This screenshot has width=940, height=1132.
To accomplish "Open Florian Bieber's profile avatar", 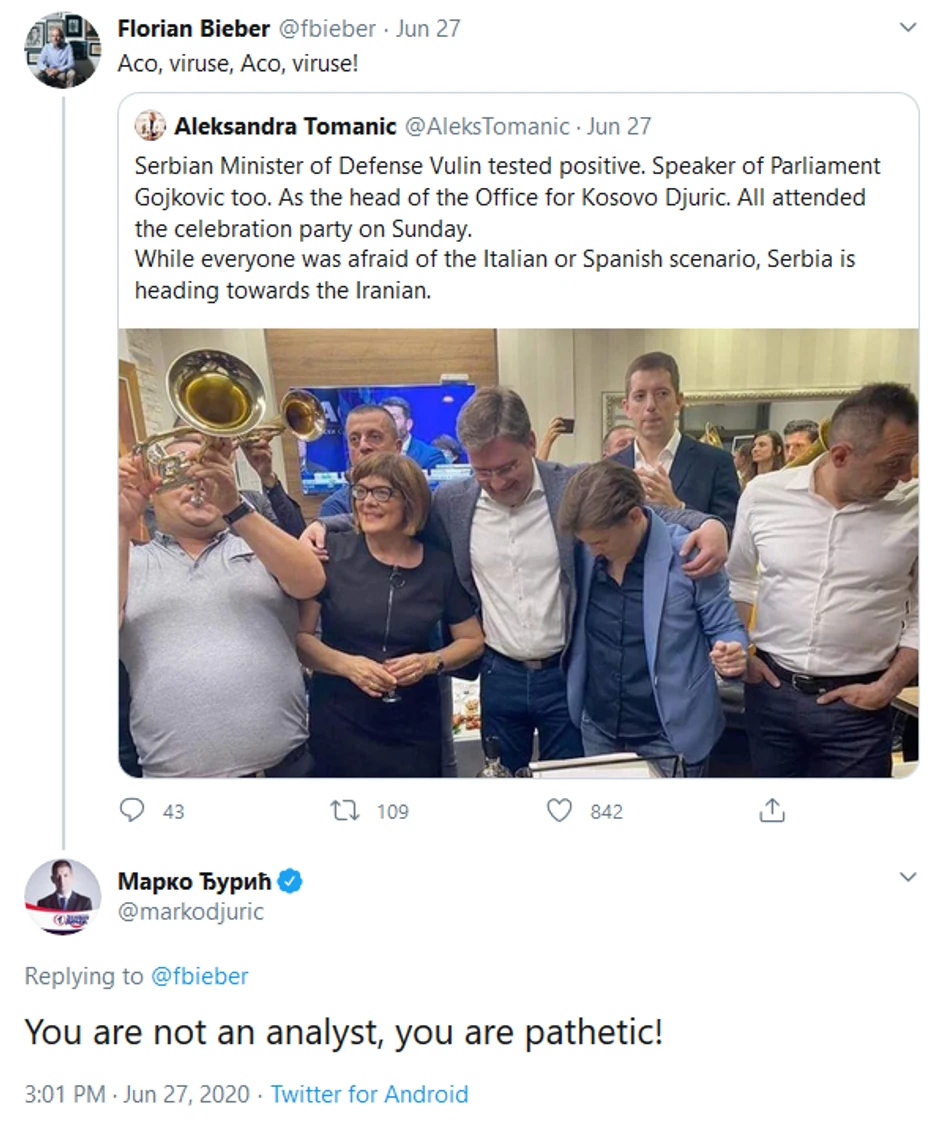I will 62,50.
